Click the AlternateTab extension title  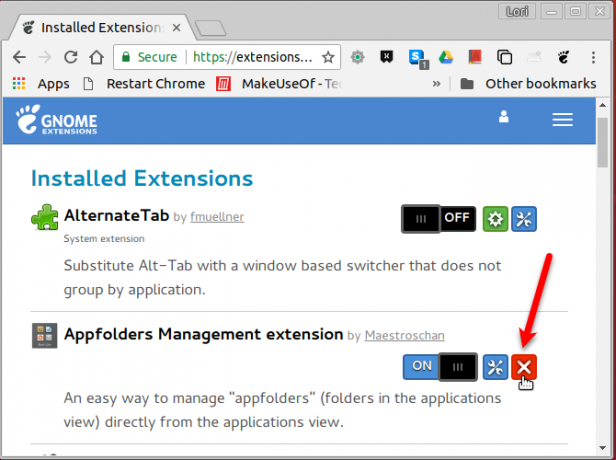click(x=116, y=215)
